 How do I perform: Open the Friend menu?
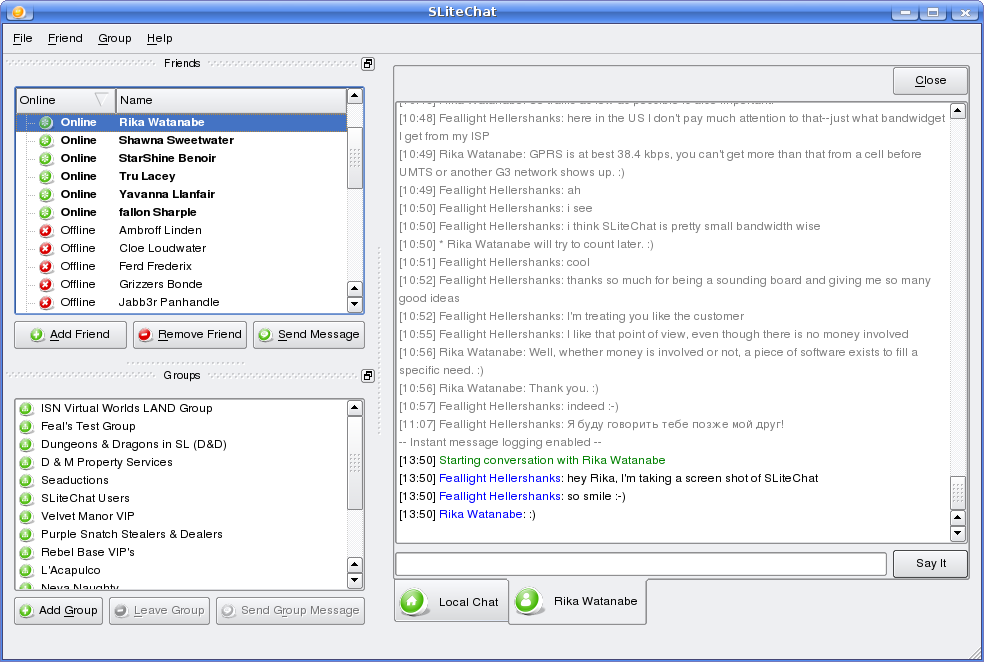pos(65,38)
